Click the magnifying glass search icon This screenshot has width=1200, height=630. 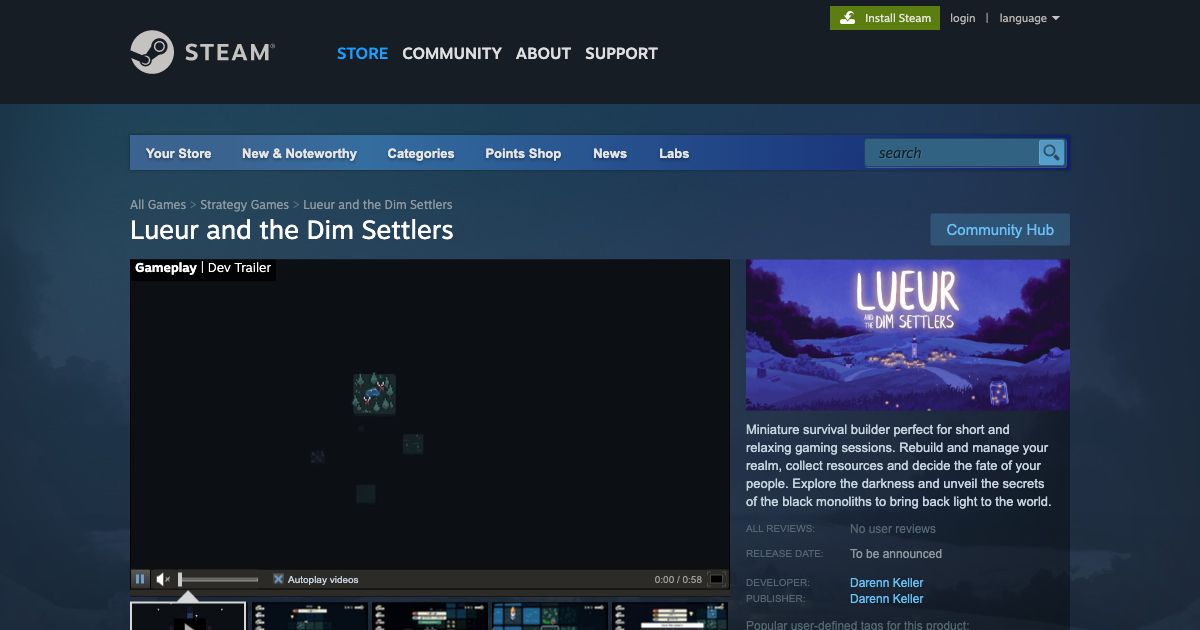pos(1051,152)
